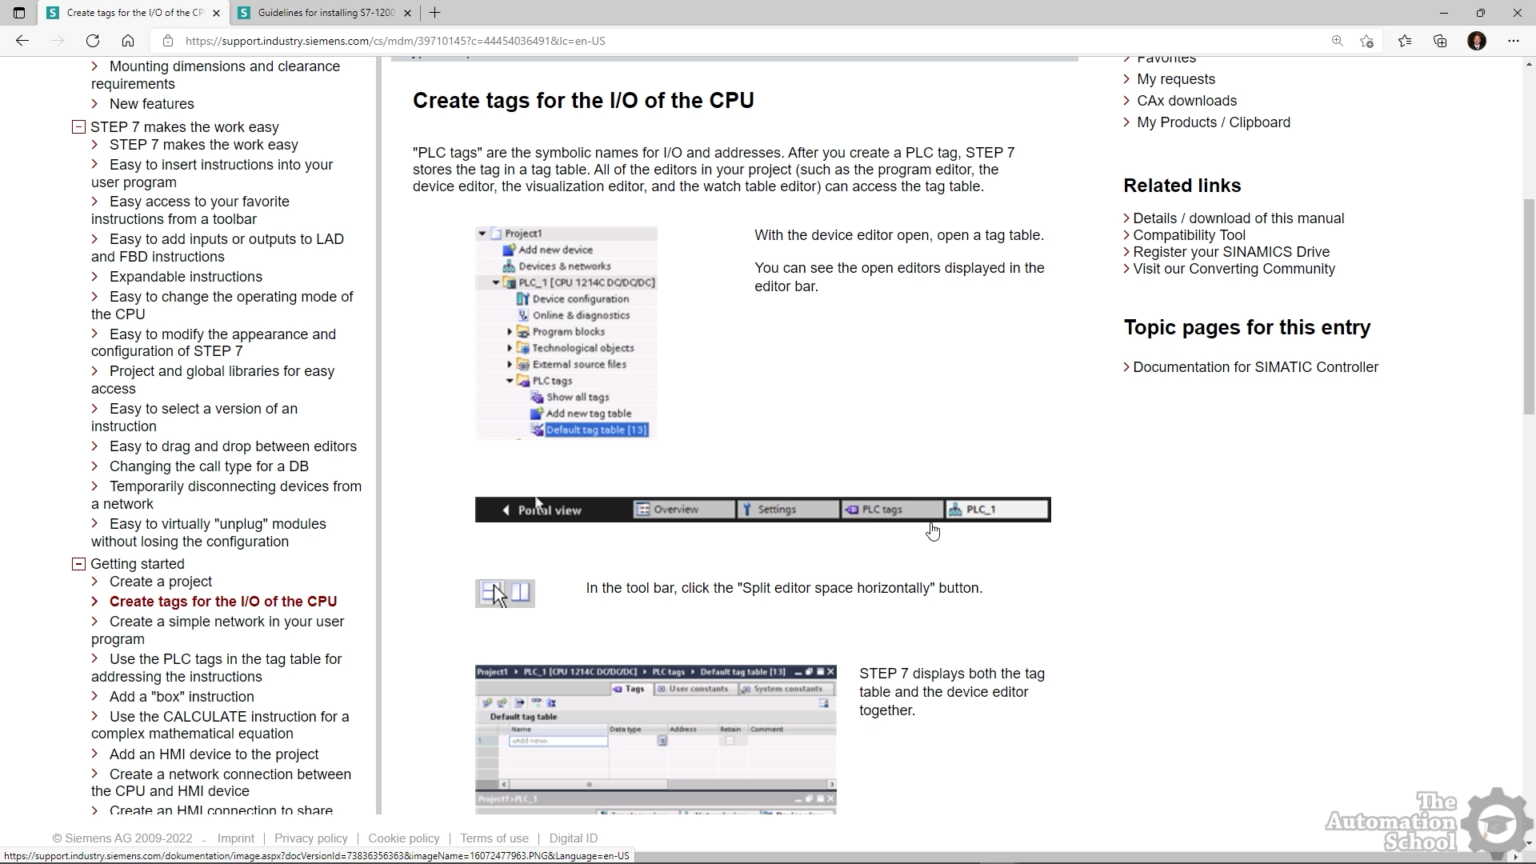Click the address bar URL field
The height and width of the screenshot is (864, 1536).
tap(700, 41)
